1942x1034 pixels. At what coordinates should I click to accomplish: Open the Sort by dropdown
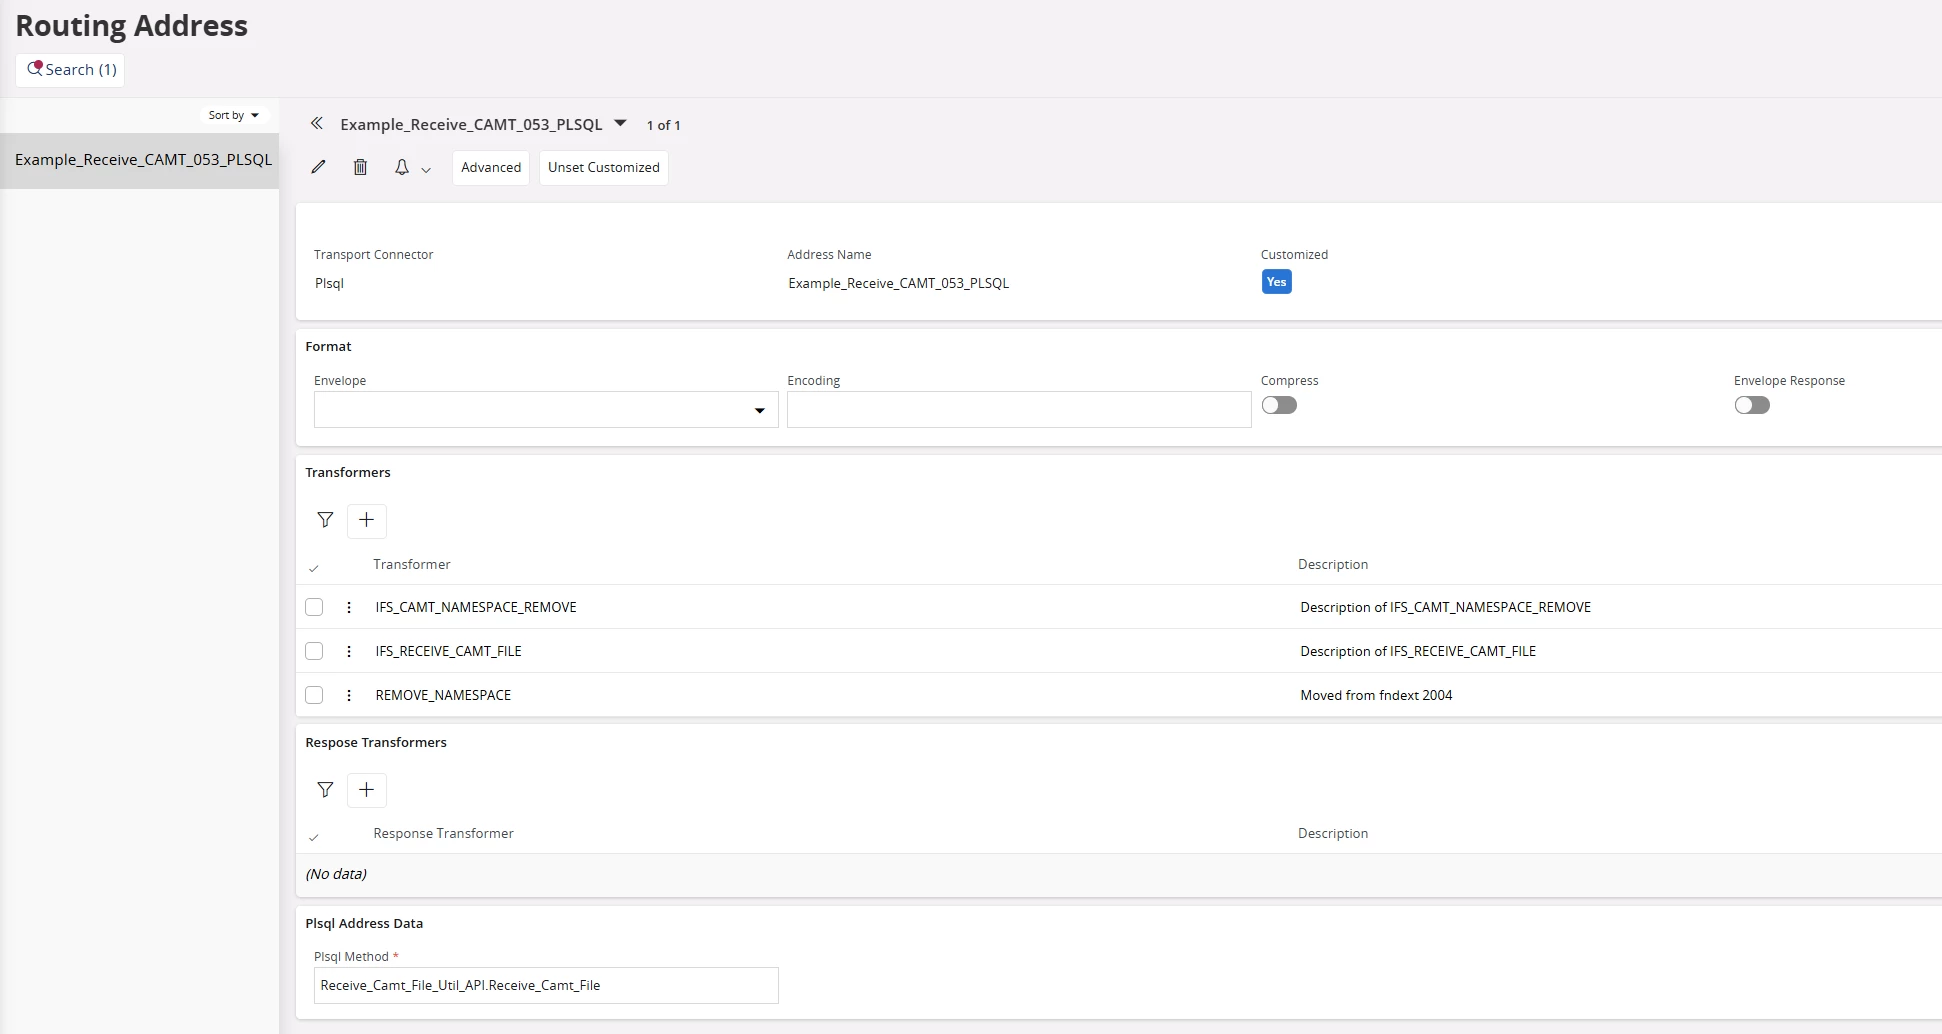click(x=234, y=115)
